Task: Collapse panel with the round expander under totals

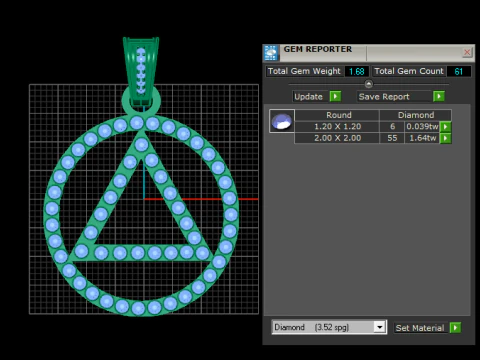Action: pos(368,84)
